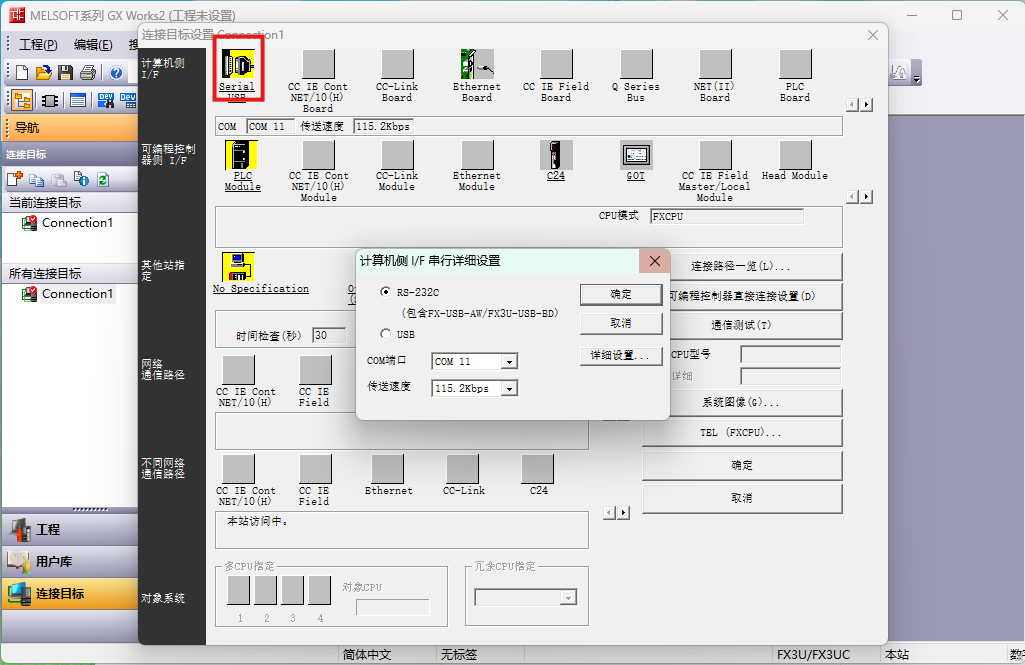Click the Save project toolbar icon
Image resolution: width=1025 pixels, height=665 pixels.
pyautogui.click(x=65, y=73)
